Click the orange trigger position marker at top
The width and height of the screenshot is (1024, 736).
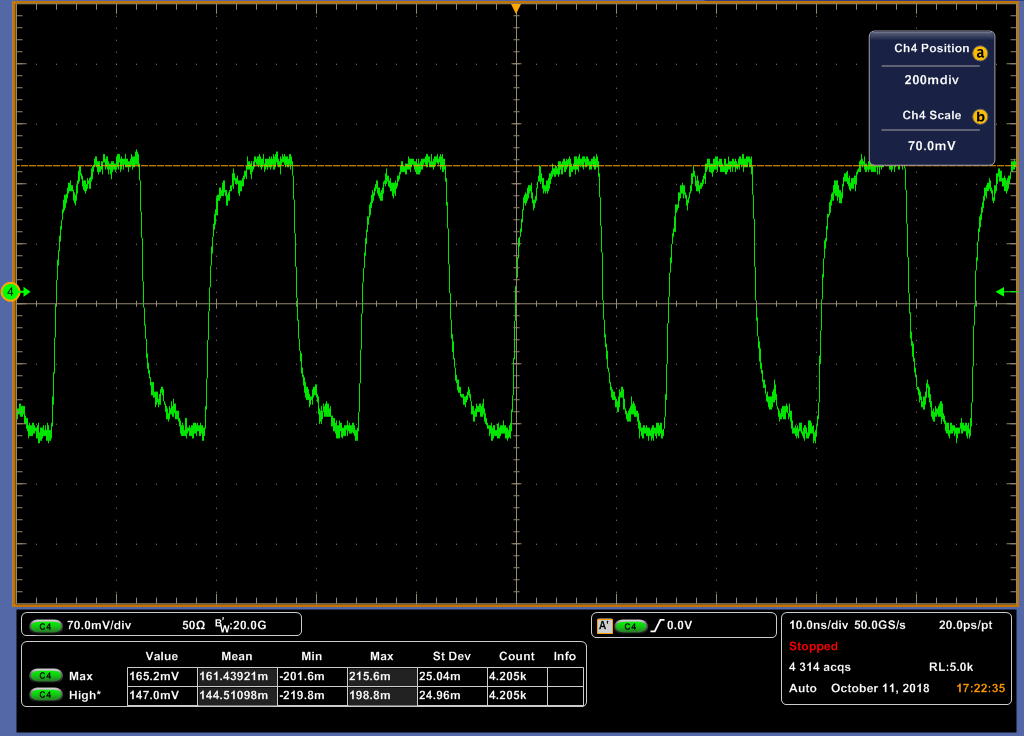516,9
